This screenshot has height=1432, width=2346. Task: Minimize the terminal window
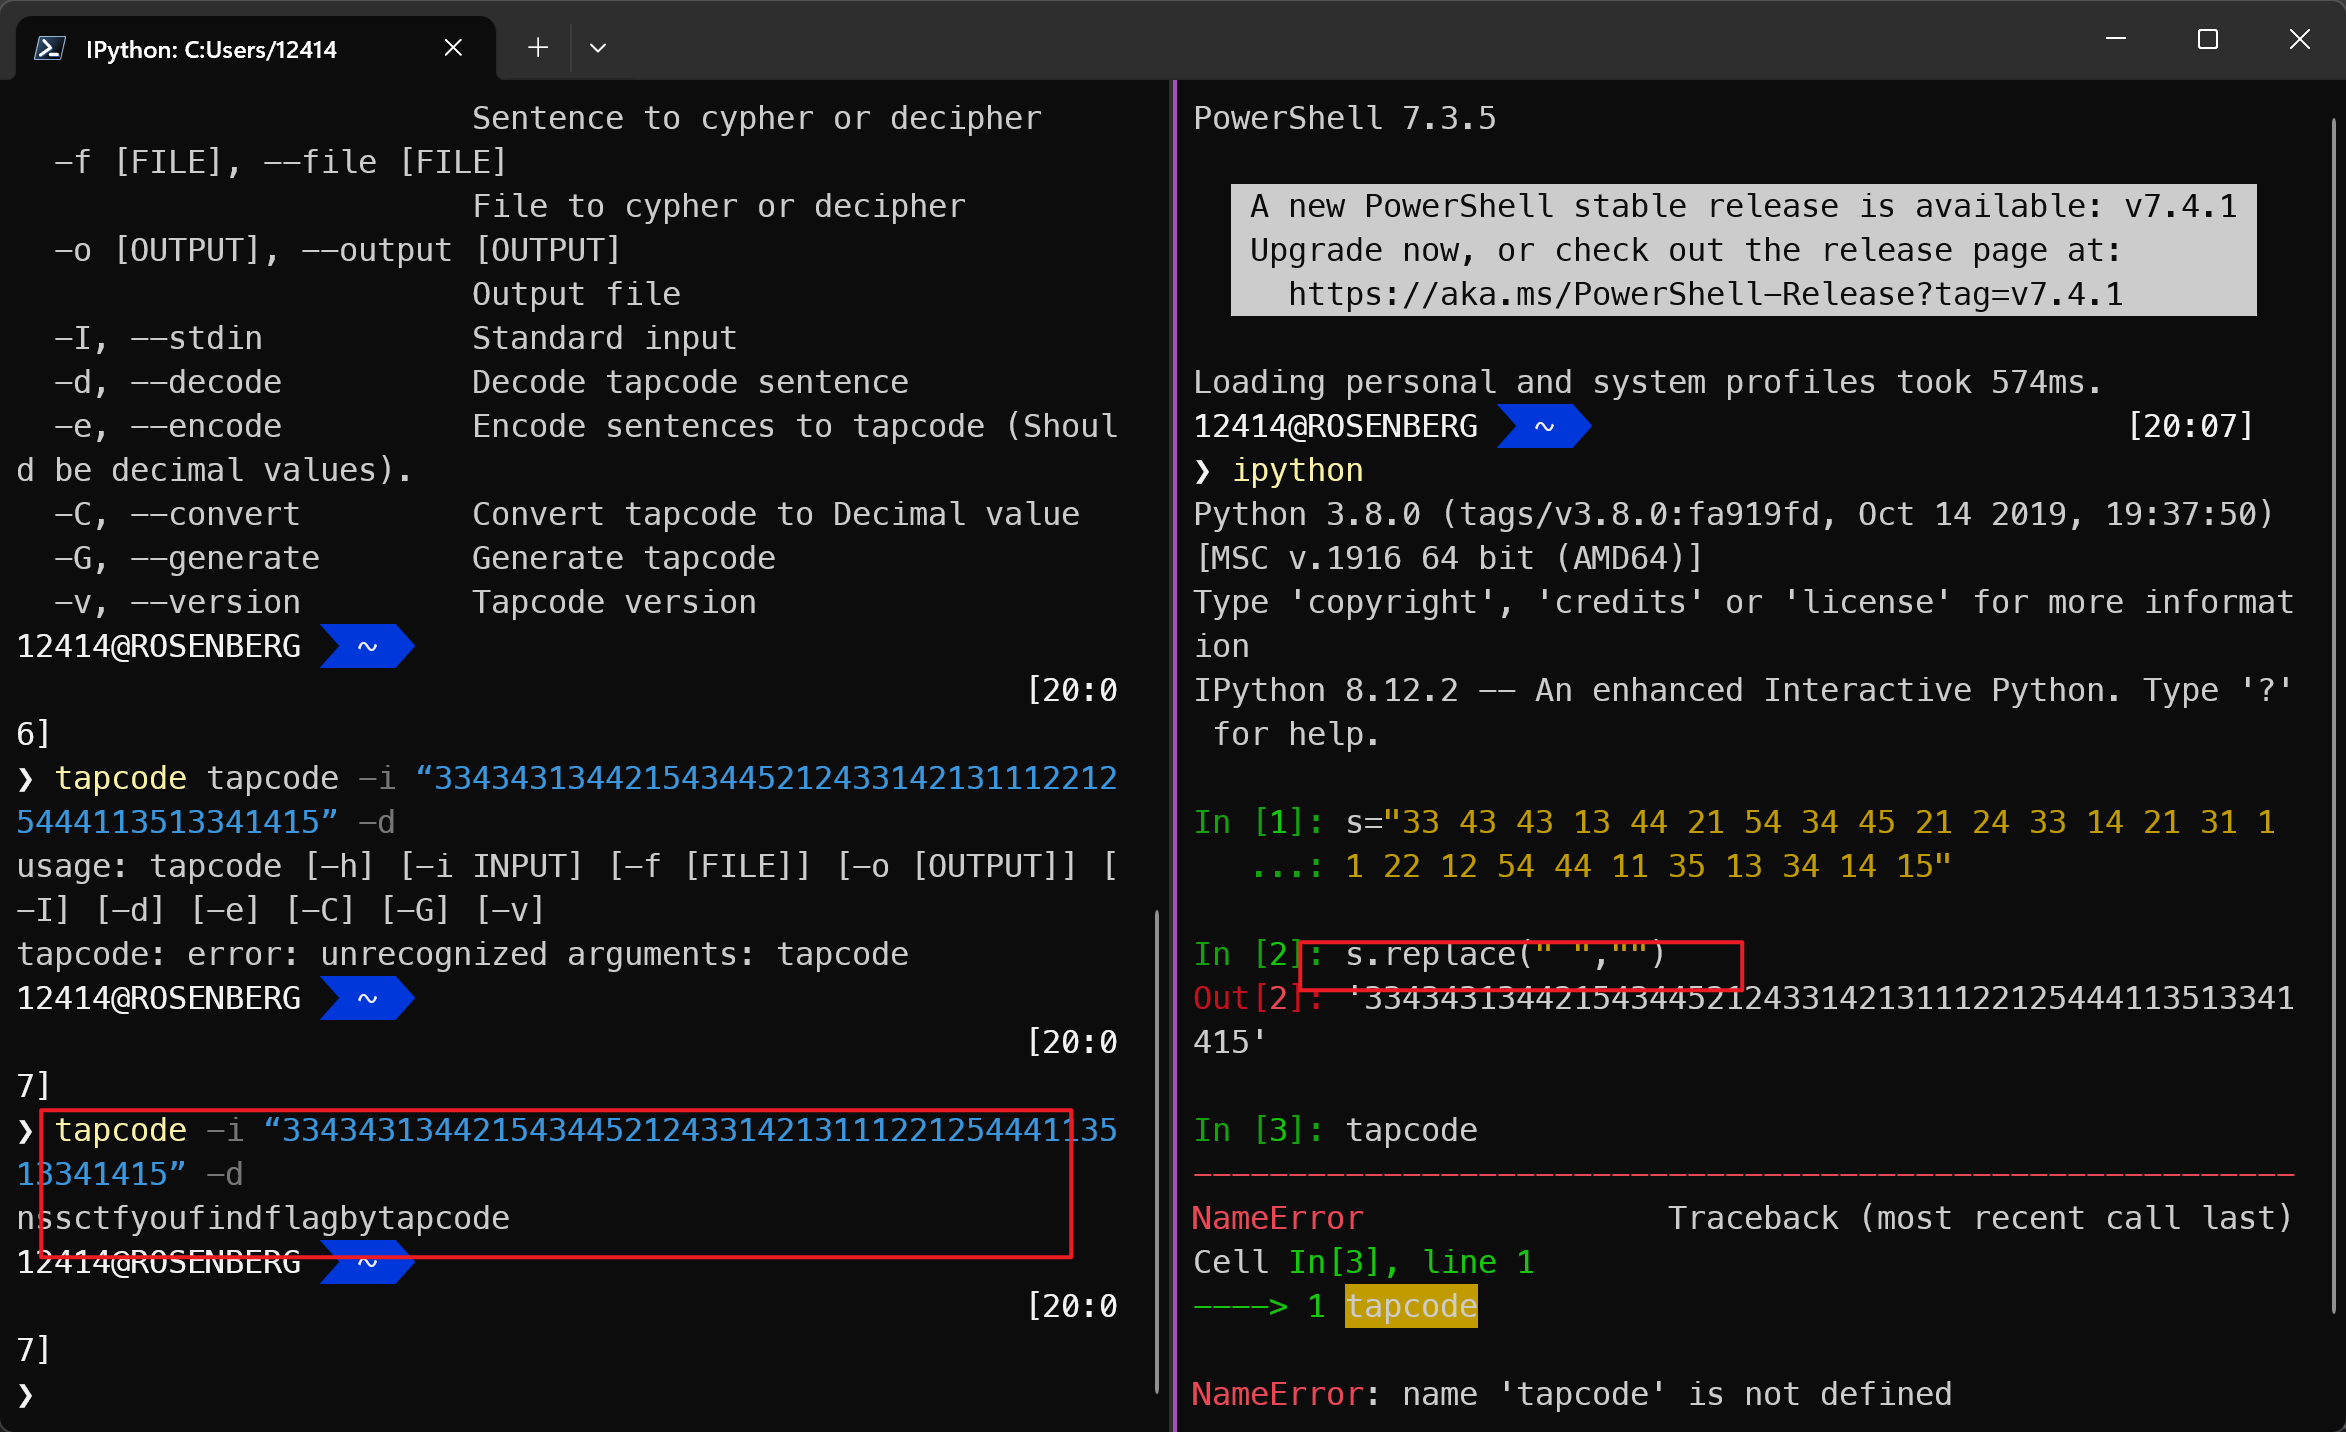2116,40
